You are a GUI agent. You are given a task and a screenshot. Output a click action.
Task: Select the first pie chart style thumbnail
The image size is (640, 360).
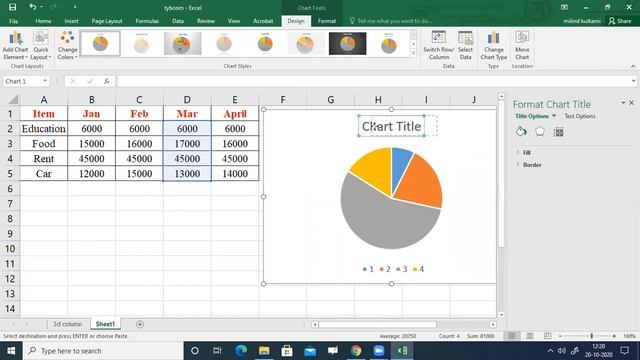point(100,43)
